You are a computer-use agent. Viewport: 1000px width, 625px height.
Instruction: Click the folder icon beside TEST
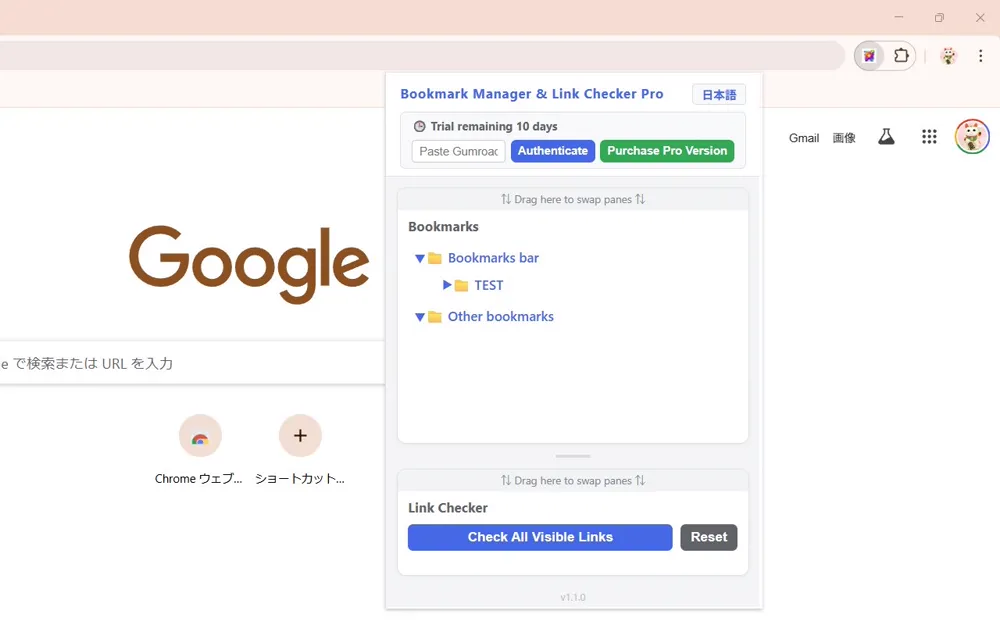tap(461, 284)
